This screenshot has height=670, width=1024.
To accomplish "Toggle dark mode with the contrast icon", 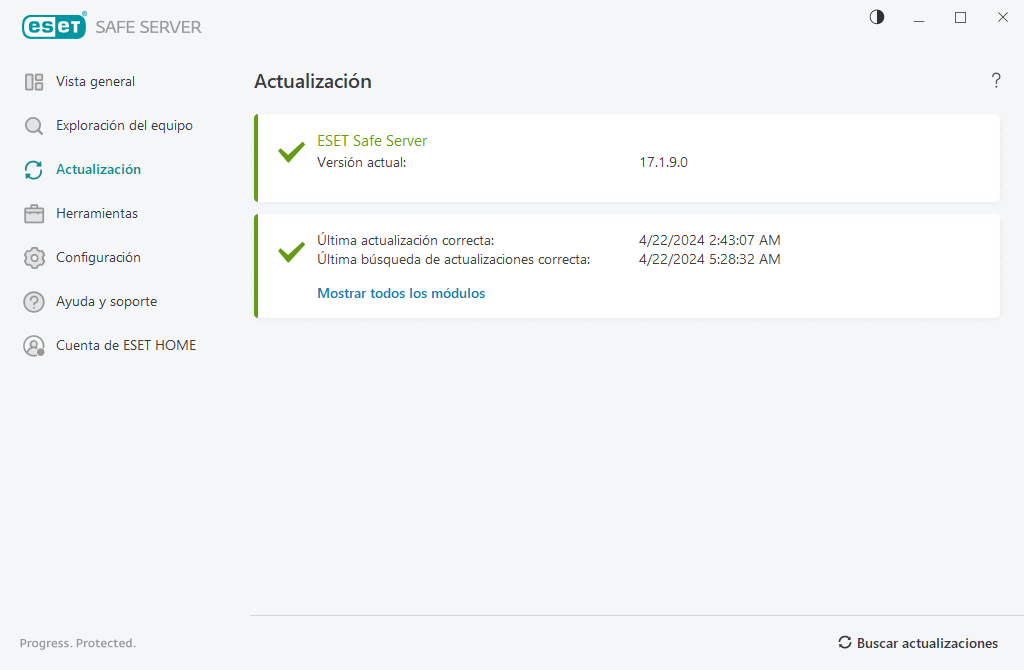I will 876,17.
